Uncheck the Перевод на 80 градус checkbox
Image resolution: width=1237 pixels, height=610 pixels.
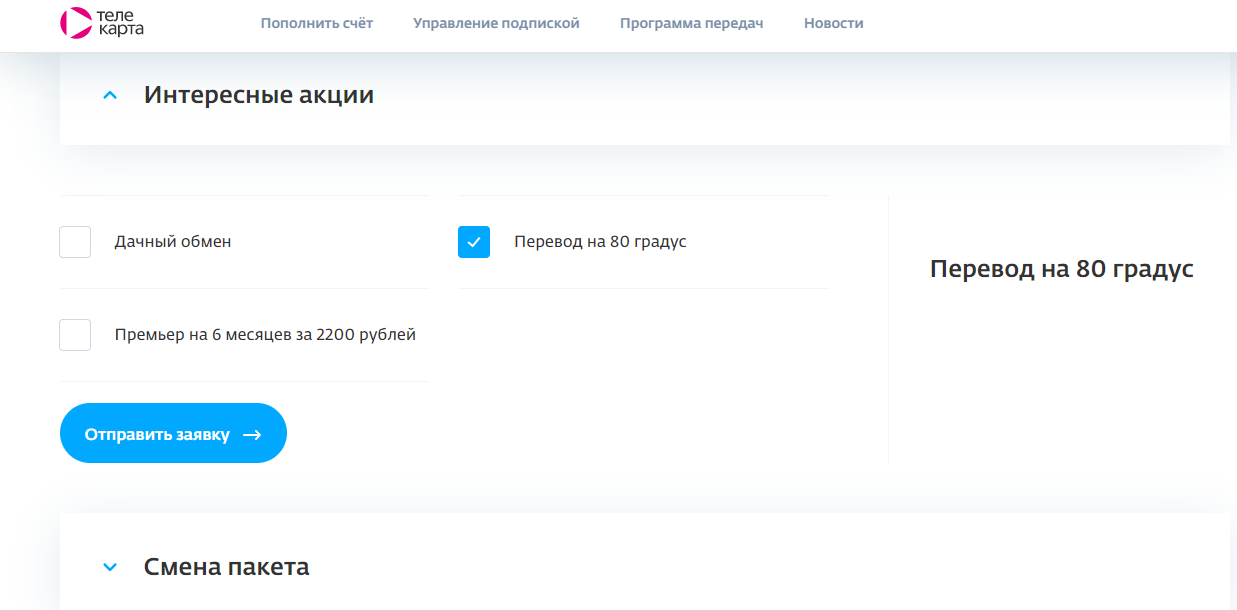click(x=474, y=242)
